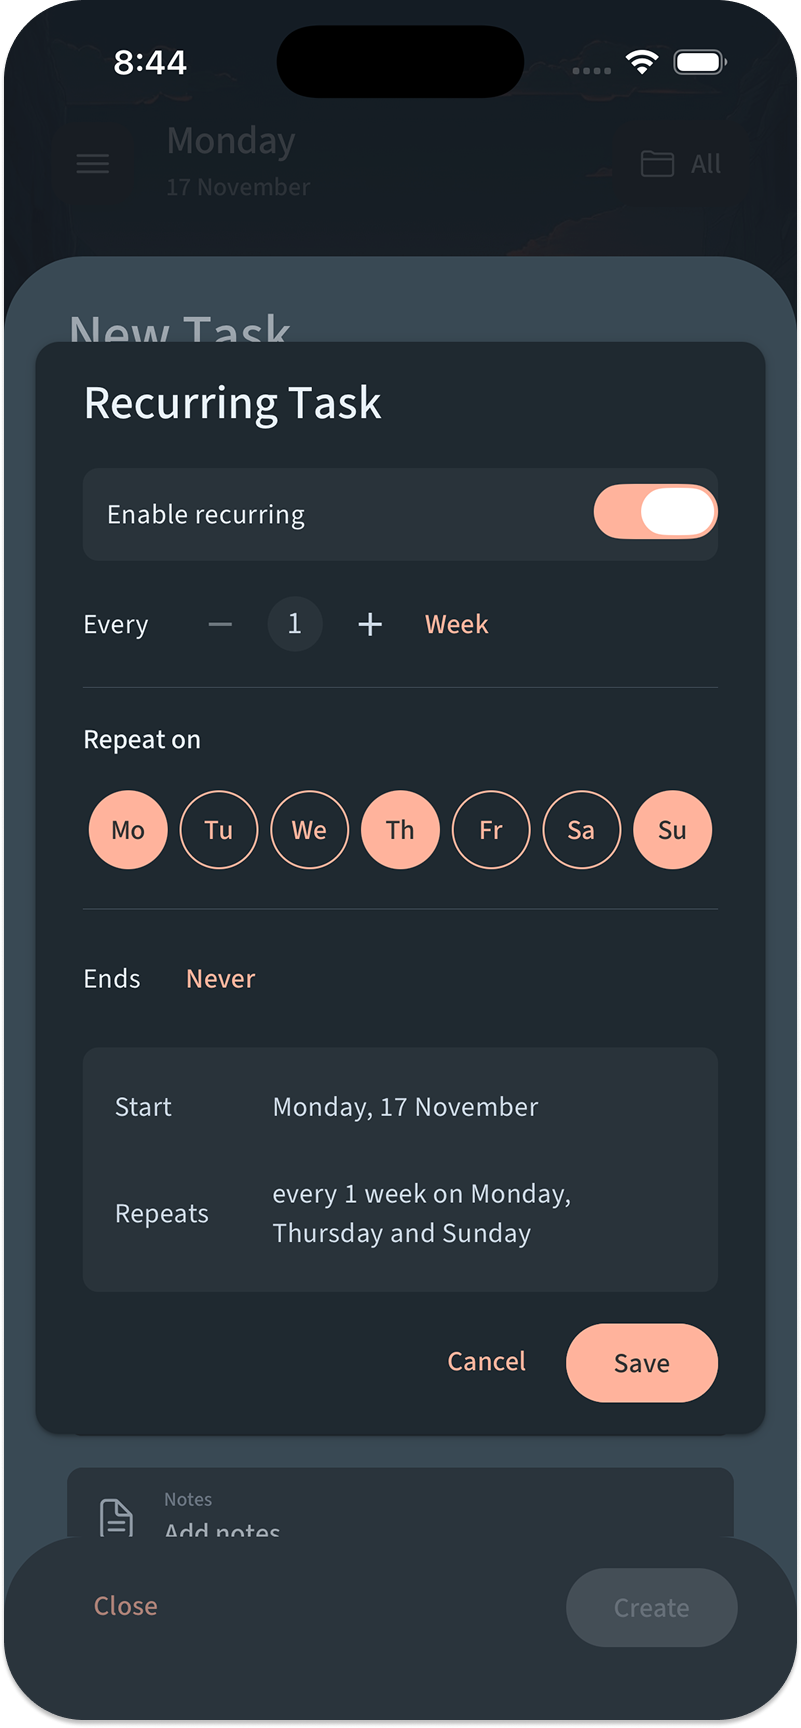Image resolution: width=801 pixels, height=1728 pixels.
Task: Deselect Sunday repeat day
Action: [672, 829]
